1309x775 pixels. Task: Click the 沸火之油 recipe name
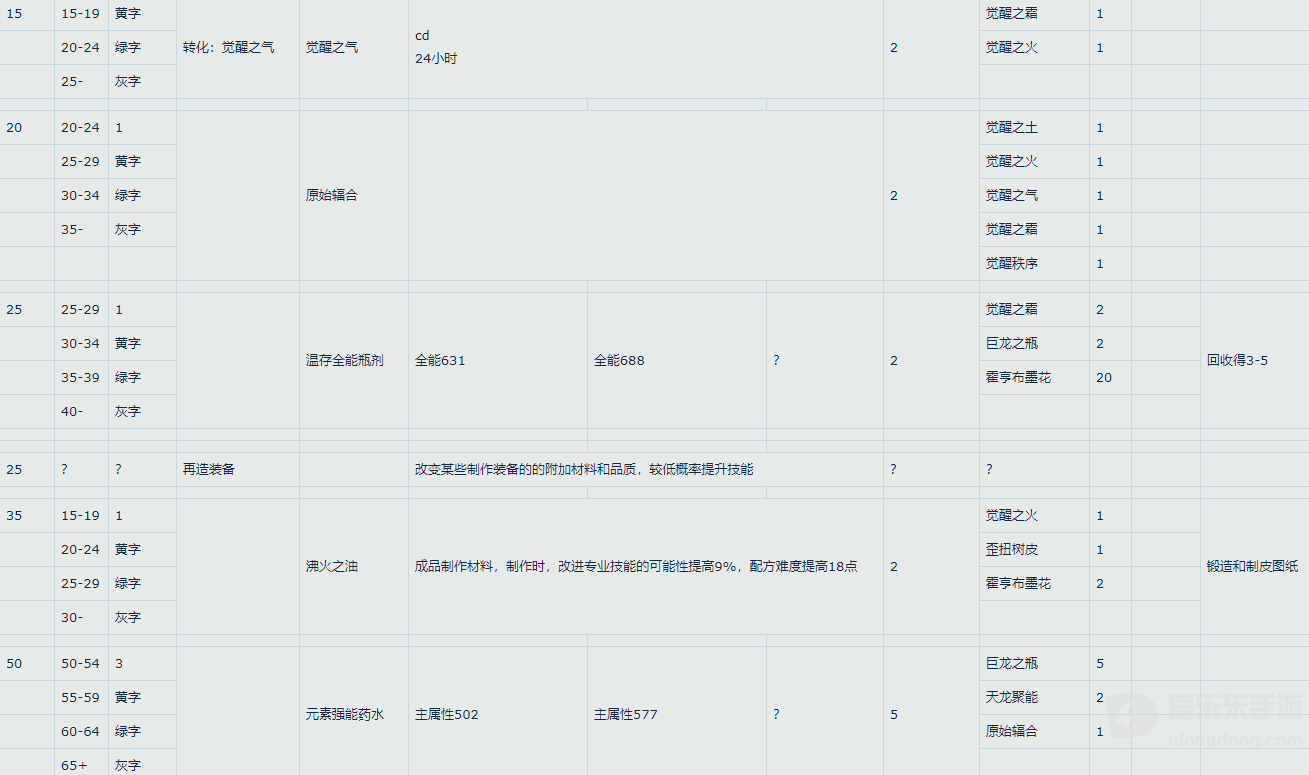click(331, 566)
